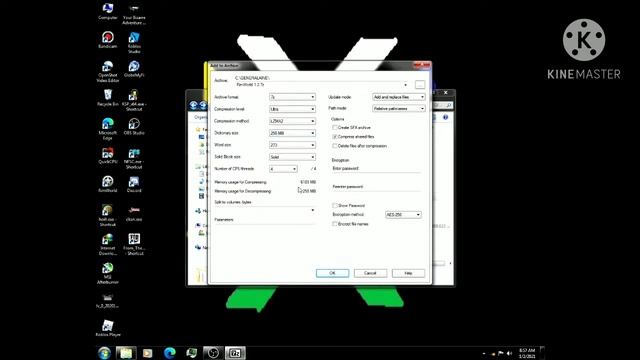Click the Explorer window back arrow
This screenshot has width=640, height=360.
[193, 106]
